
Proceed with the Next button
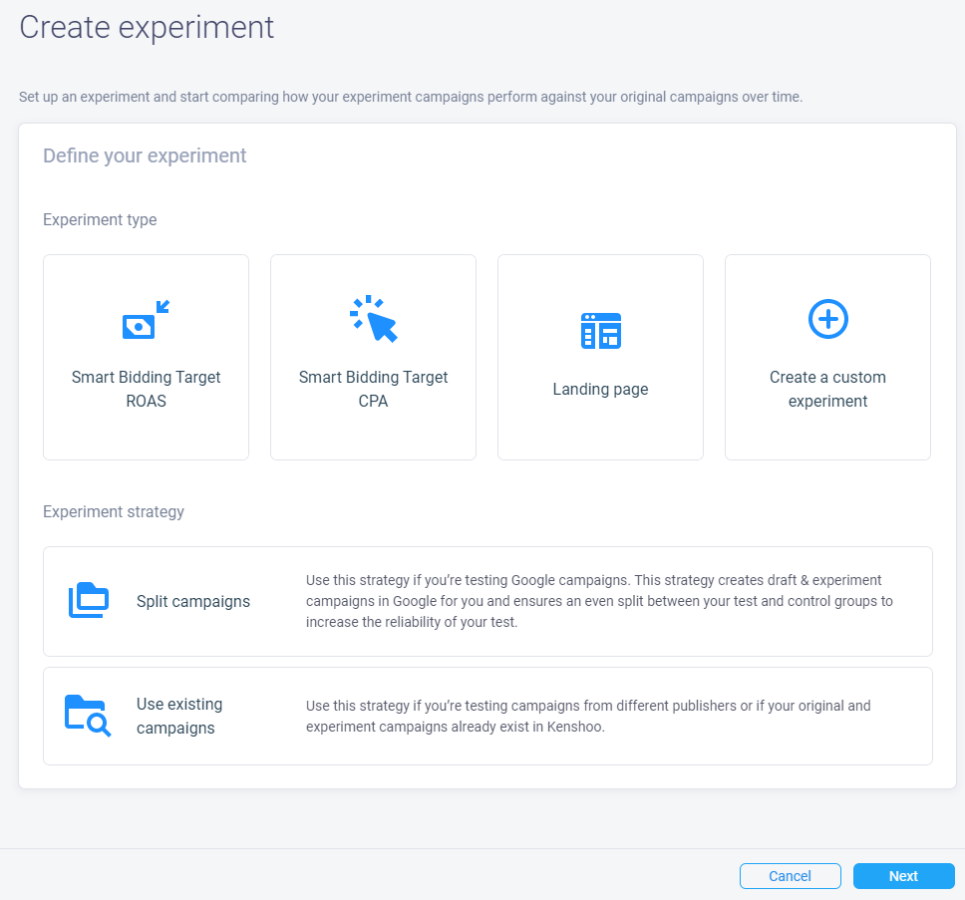903,876
